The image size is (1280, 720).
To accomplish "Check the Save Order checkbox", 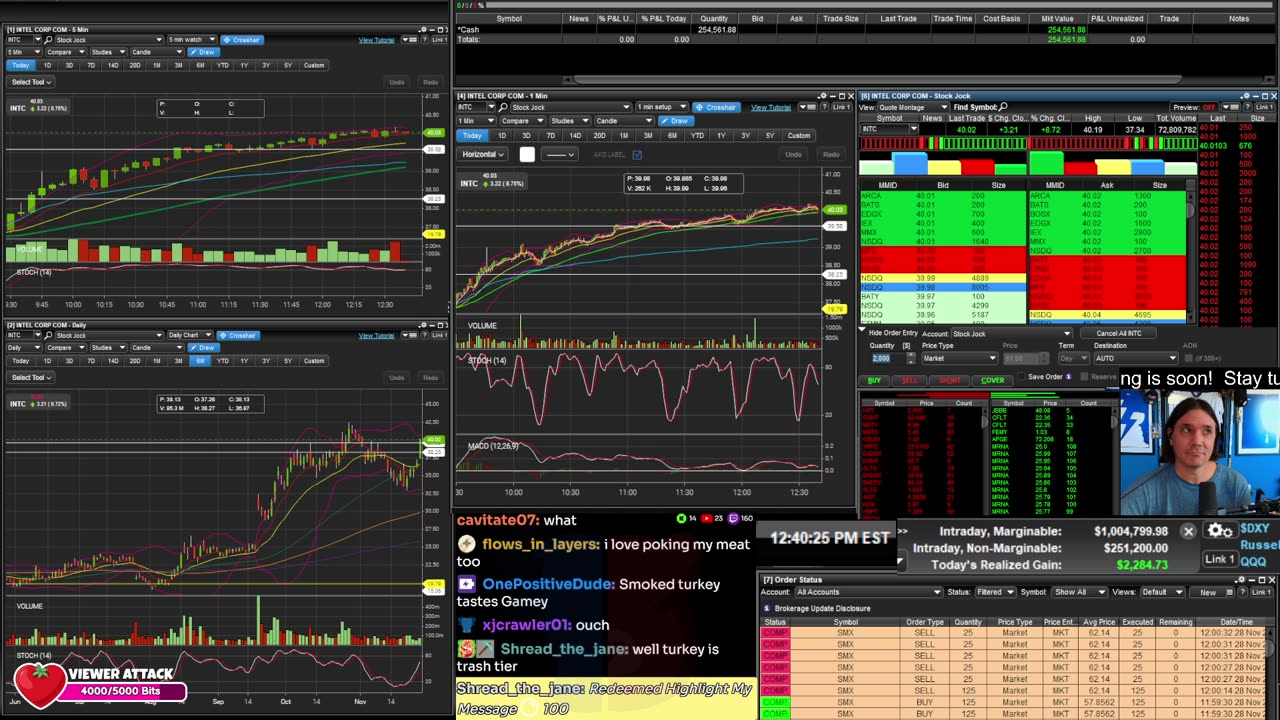I will [x=1021, y=377].
